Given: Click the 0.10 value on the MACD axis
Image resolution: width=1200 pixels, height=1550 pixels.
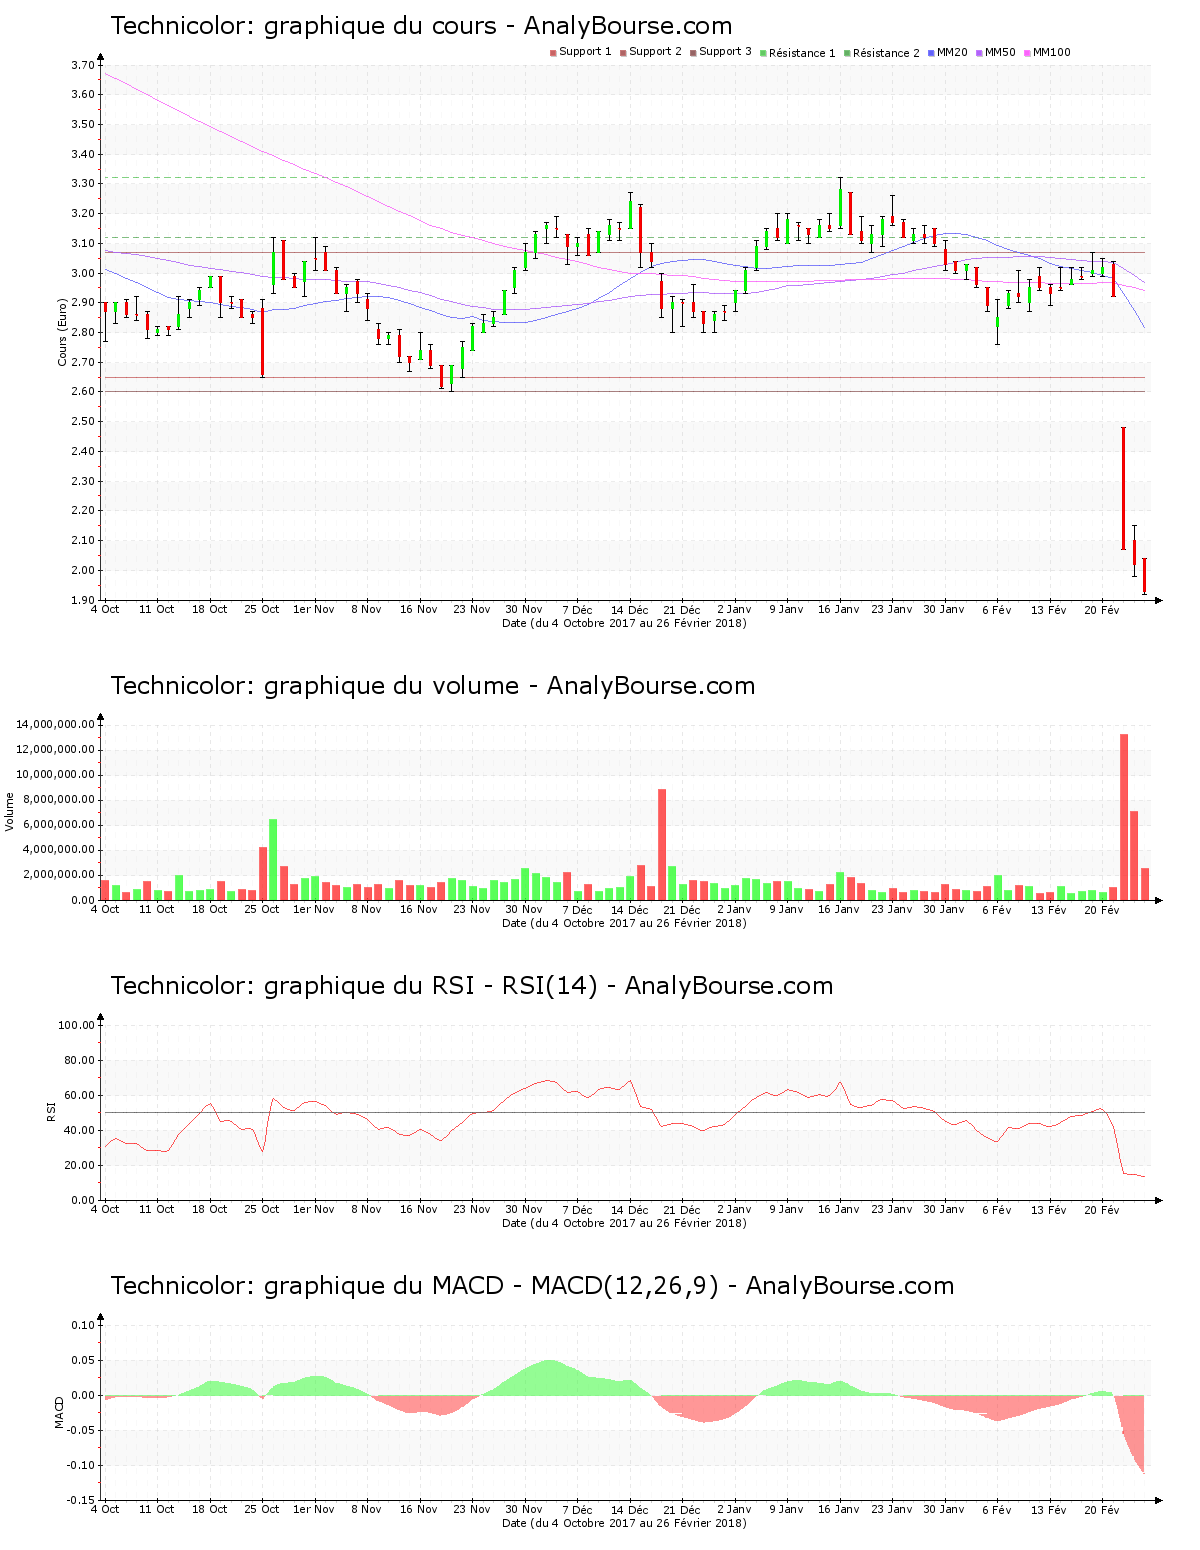Looking at the screenshot, I should tap(83, 1325).
